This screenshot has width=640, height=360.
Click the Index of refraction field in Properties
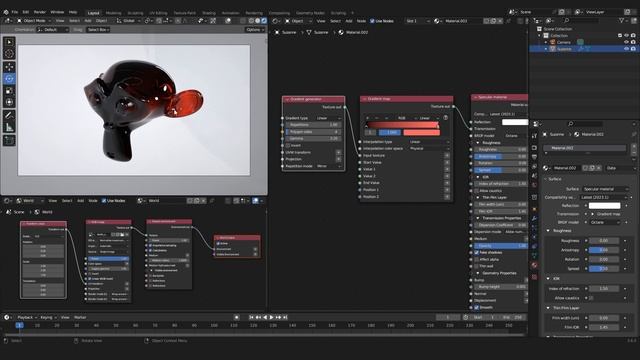click(x=604, y=288)
